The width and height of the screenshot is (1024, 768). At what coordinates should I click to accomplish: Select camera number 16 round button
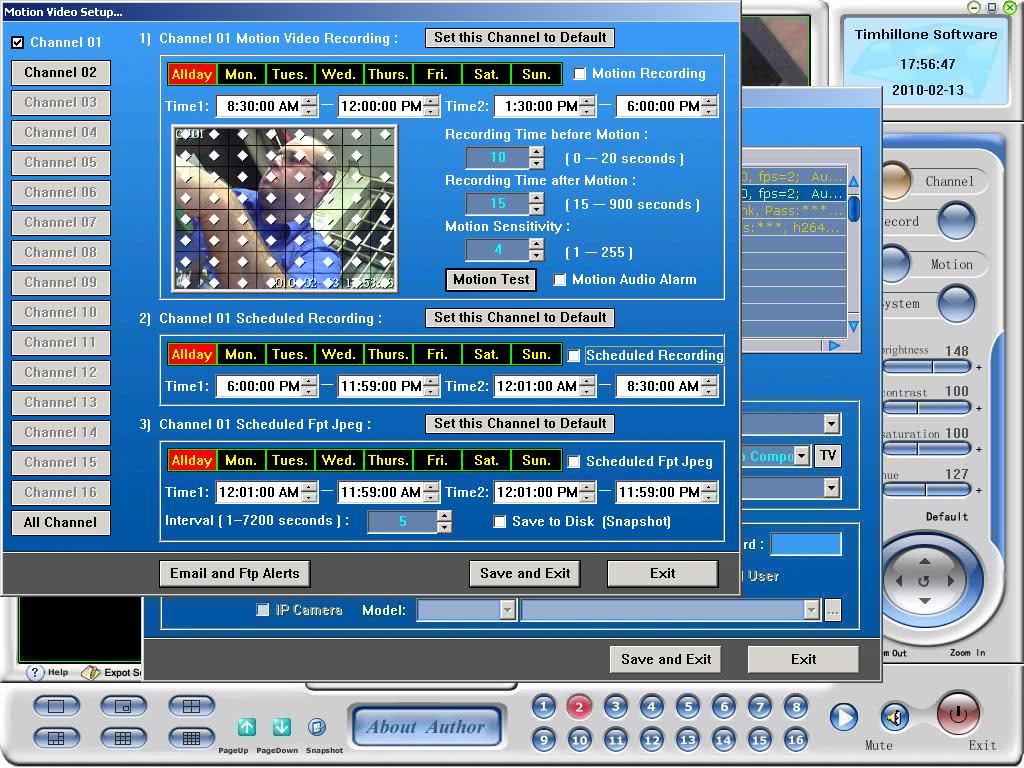[795, 740]
